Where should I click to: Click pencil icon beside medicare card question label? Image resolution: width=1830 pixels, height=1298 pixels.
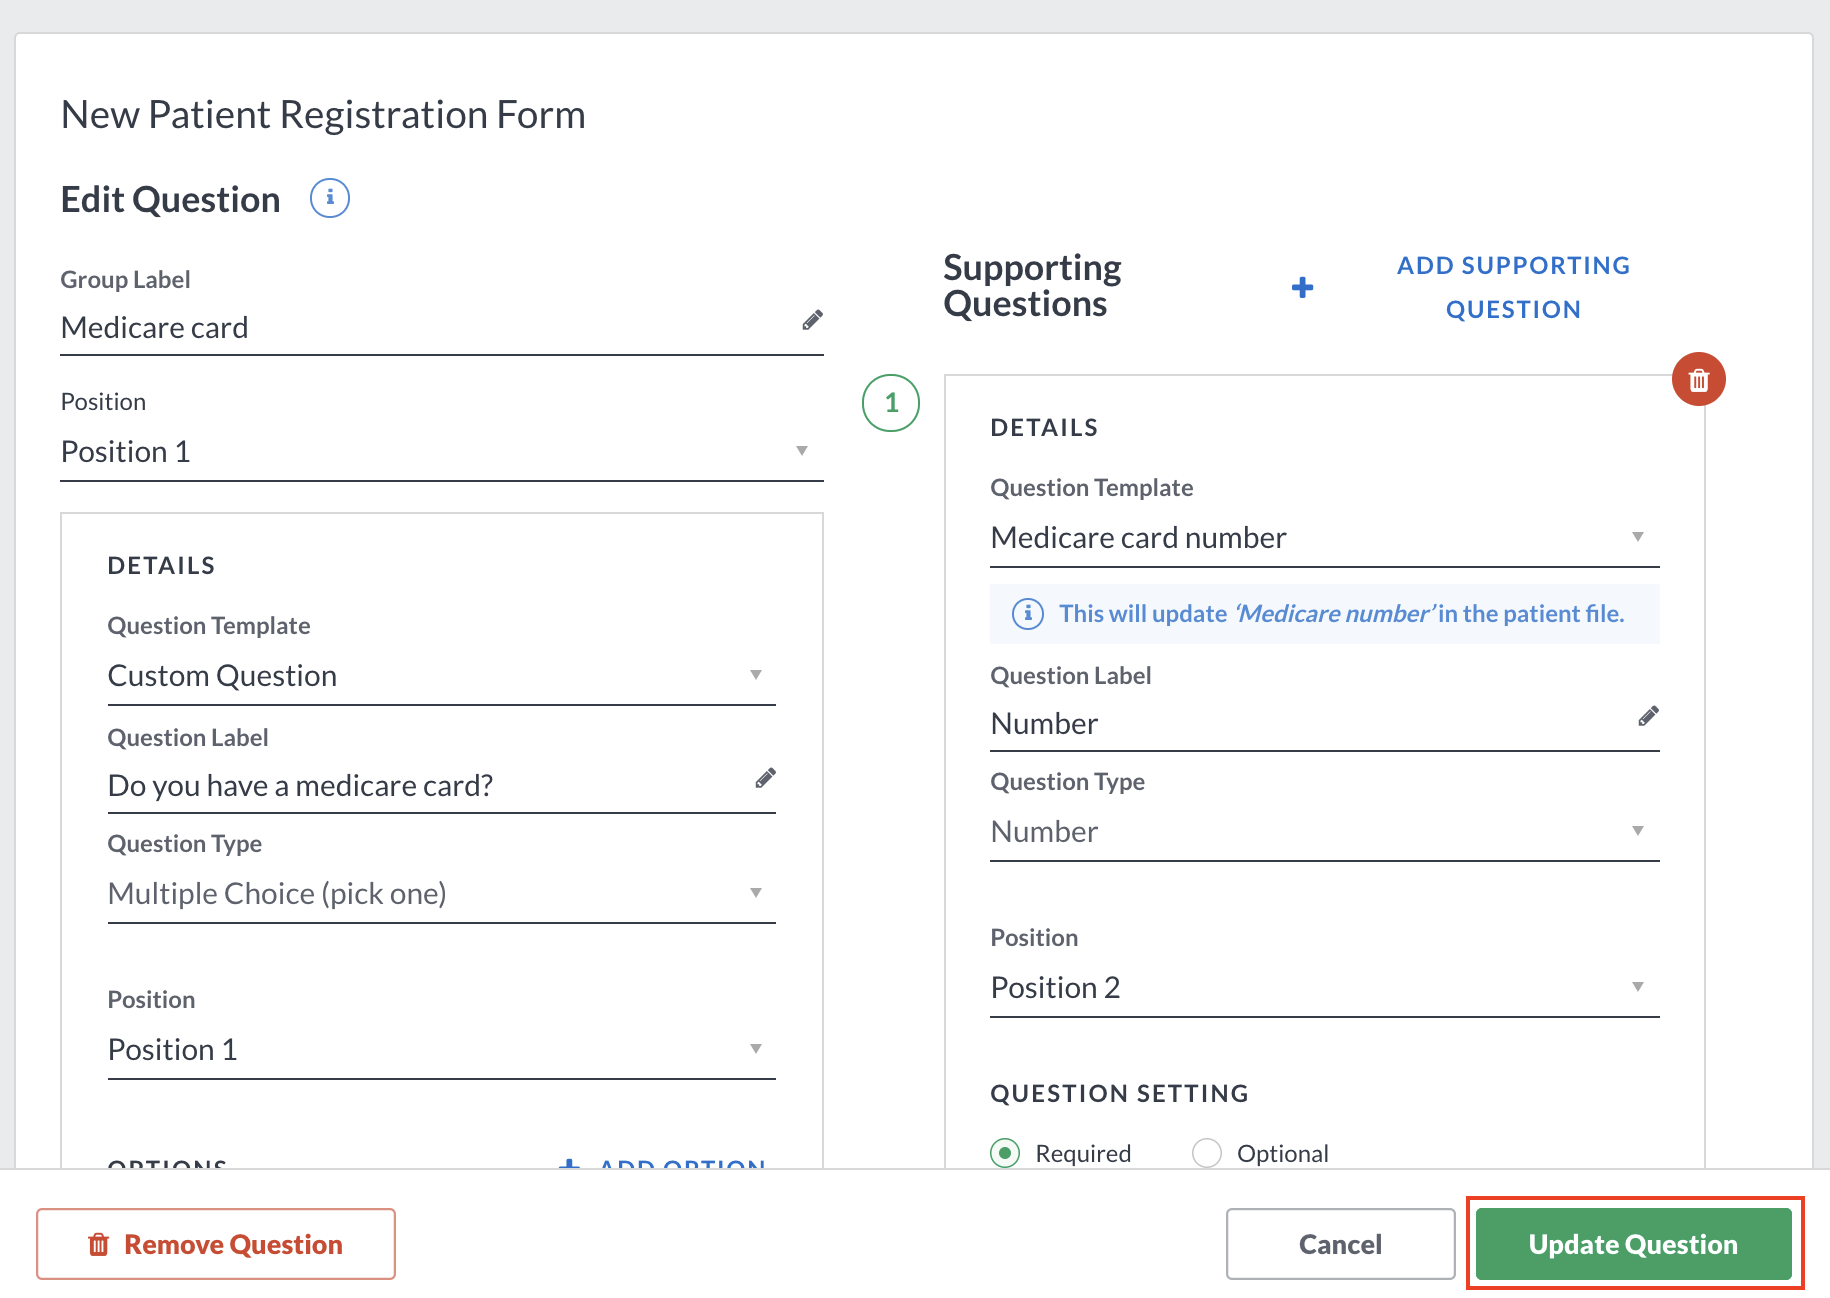coord(765,778)
